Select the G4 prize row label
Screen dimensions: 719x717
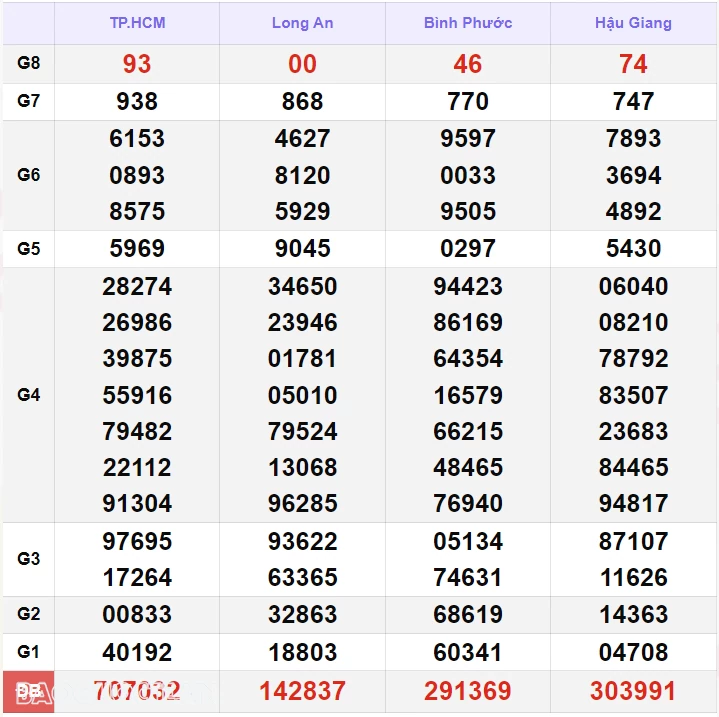pos(29,395)
